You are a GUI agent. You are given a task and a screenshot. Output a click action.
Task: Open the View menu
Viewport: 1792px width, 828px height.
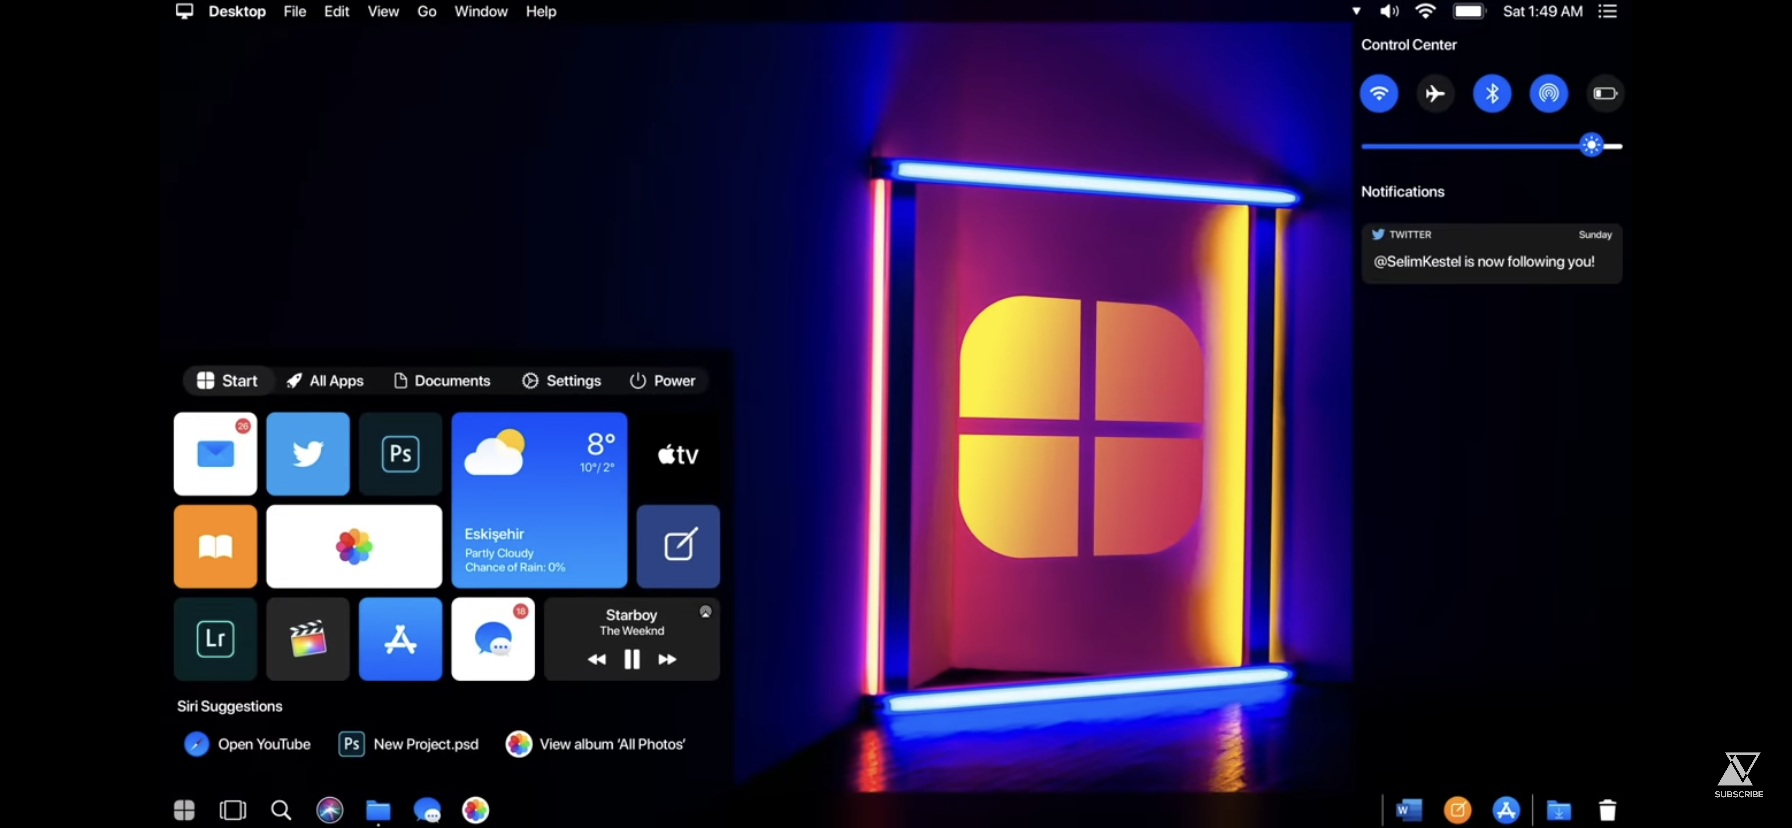pyautogui.click(x=383, y=11)
